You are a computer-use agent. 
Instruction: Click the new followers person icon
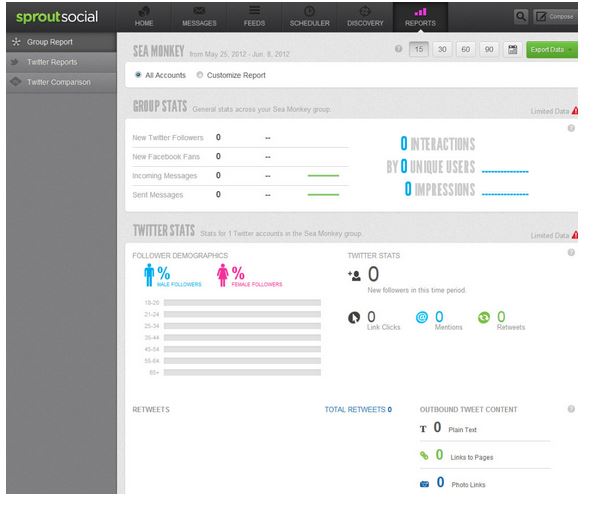coord(355,275)
